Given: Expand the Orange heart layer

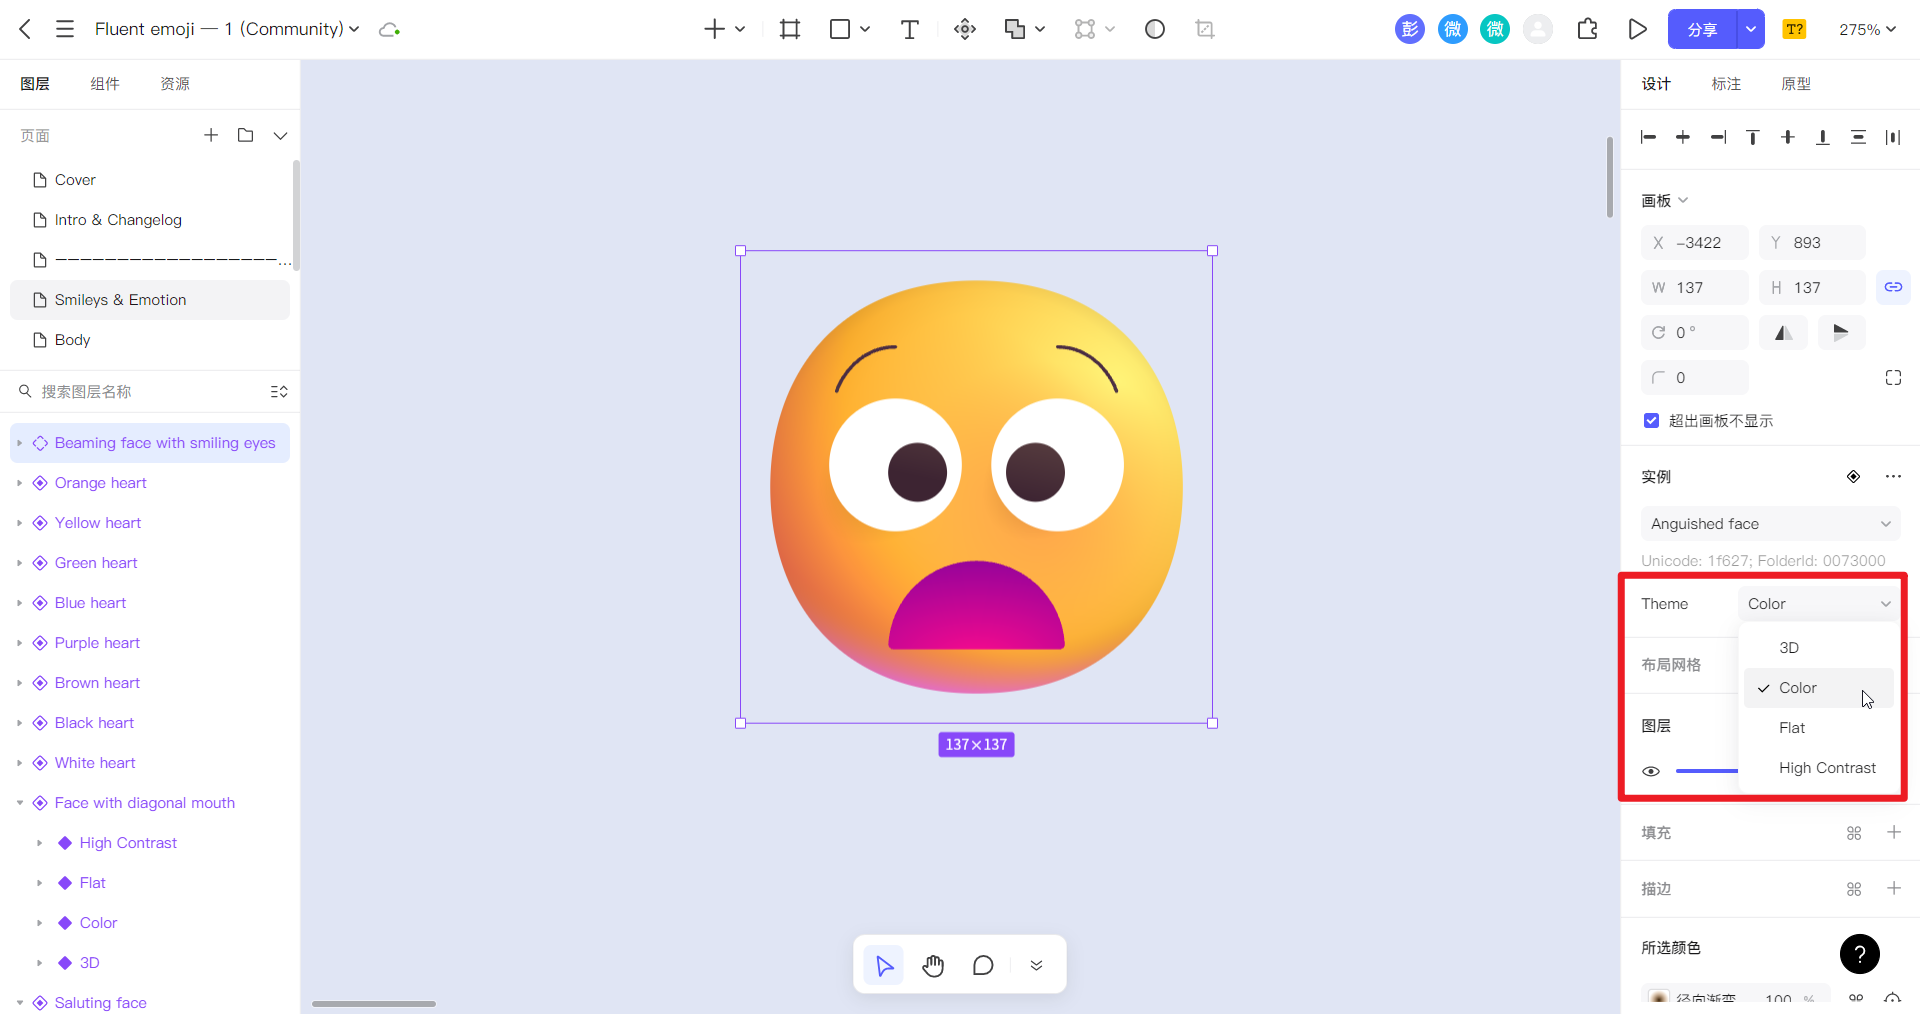Looking at the screenshot, I should pyautogui.click(x=19, y=483).
